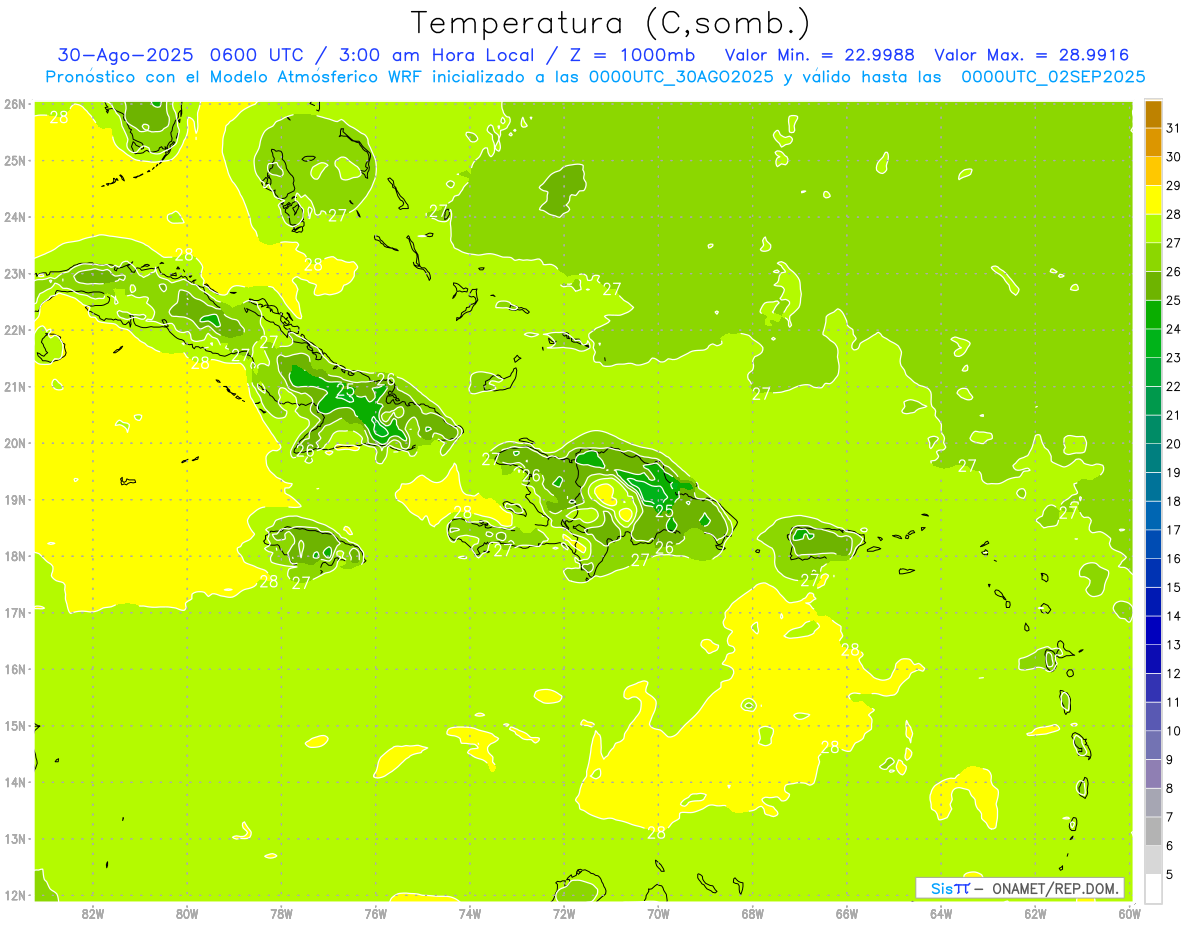
Task: Click the '12' label on the color scale
Action: pos(1174,674)
